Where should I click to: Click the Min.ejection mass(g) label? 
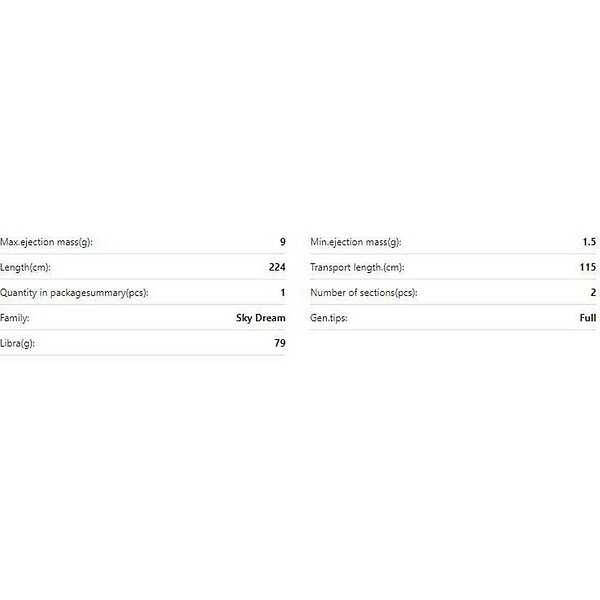(355, 242)
